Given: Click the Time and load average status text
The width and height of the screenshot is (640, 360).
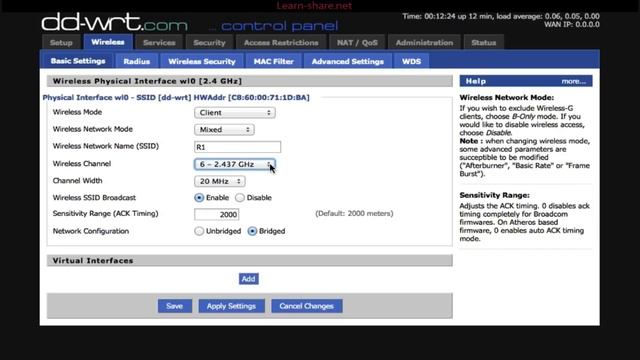Looking at the screenshot, I should [x=501, y=16].
